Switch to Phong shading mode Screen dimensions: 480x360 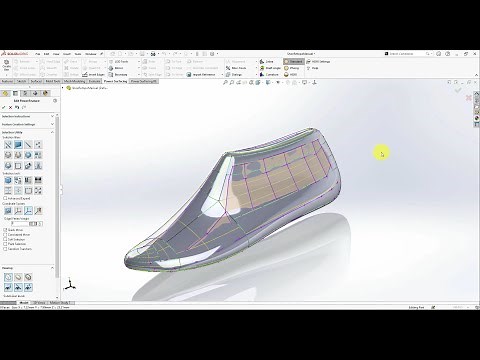(292, 68)
